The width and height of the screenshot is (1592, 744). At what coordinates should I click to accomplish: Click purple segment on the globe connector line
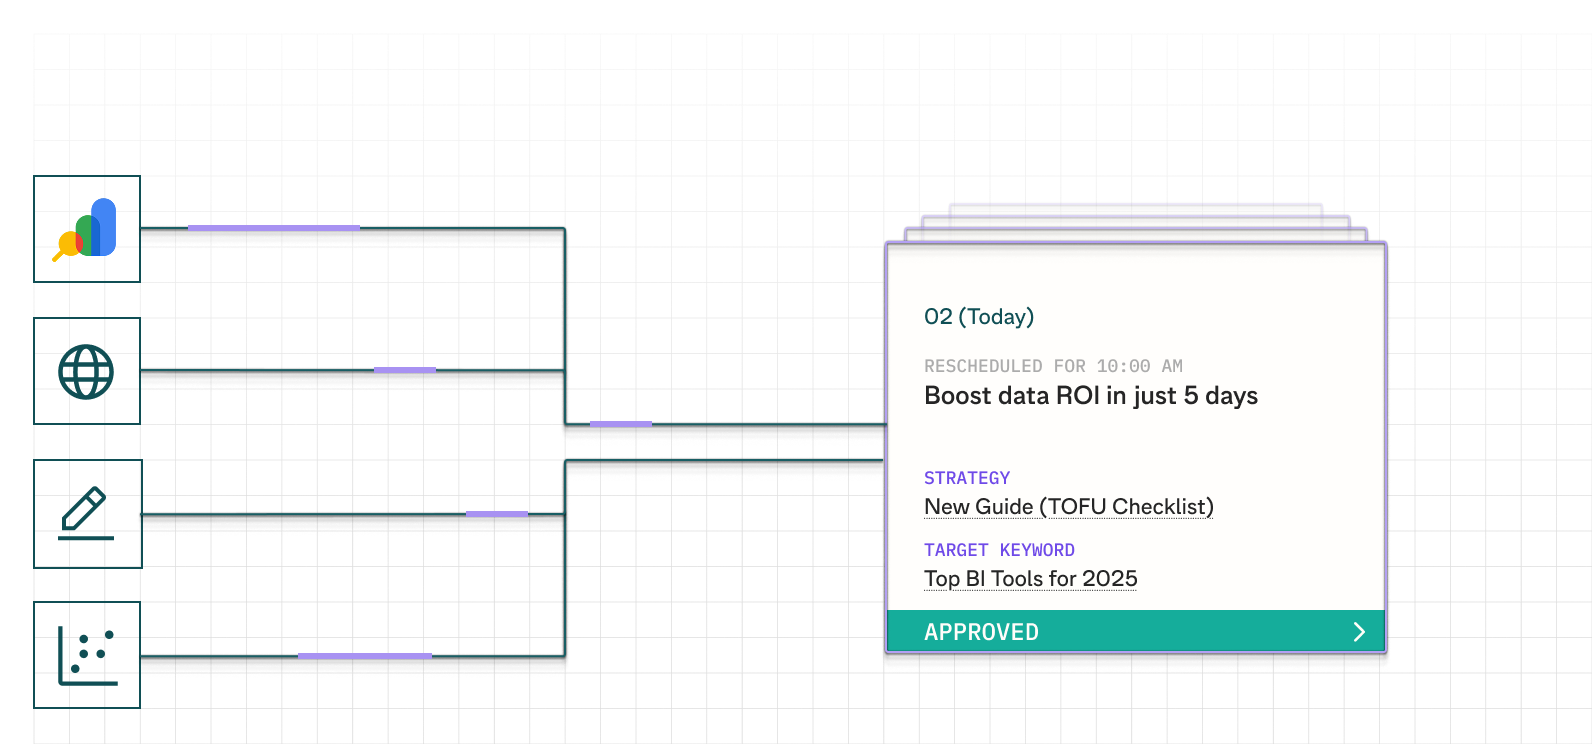coord(404,370)
